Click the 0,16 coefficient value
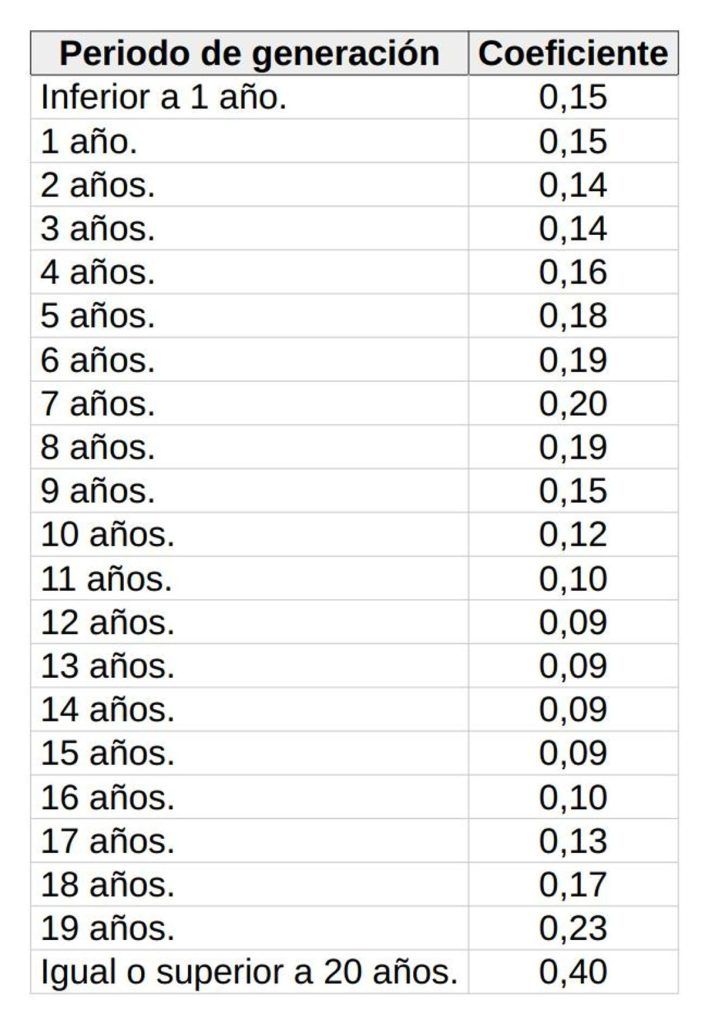 [573, 272]
